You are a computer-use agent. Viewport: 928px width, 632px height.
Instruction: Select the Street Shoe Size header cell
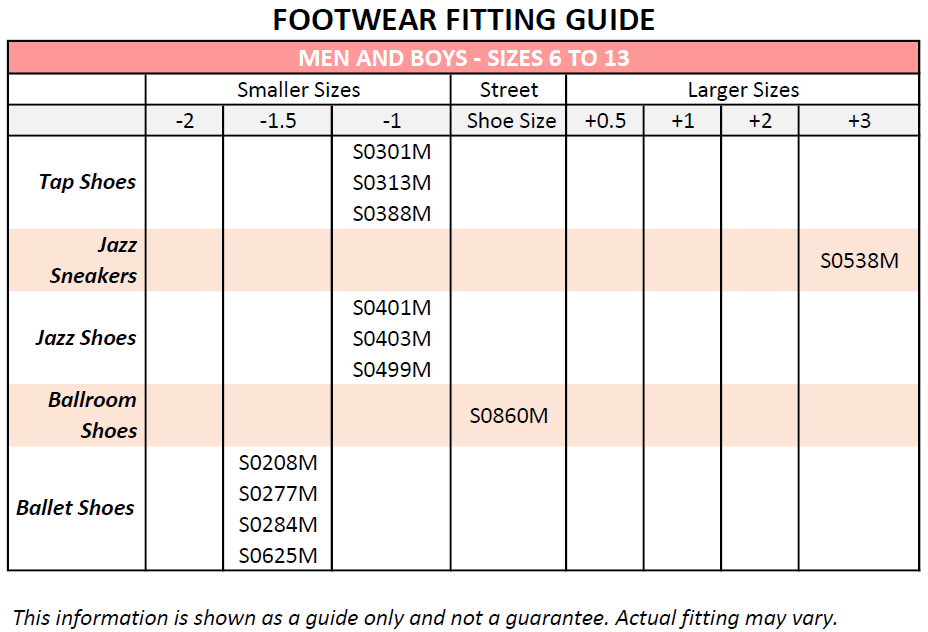coord(508,105)
